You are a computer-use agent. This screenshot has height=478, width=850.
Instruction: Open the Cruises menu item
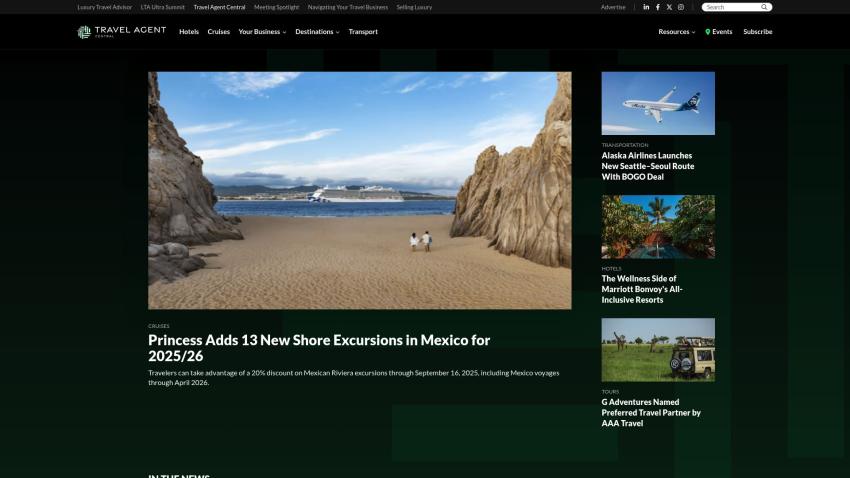click(218, 31)
